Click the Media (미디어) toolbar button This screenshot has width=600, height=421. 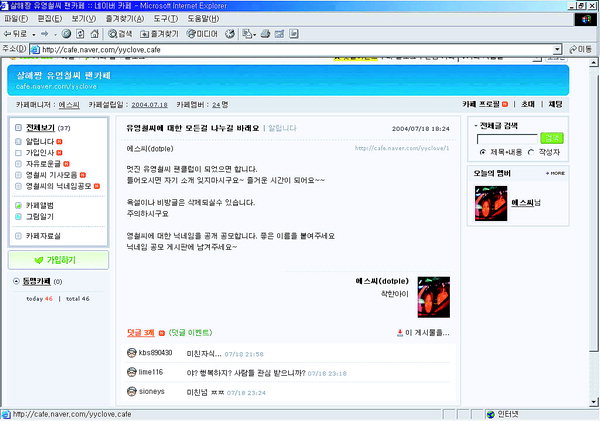tap(202, 33)
